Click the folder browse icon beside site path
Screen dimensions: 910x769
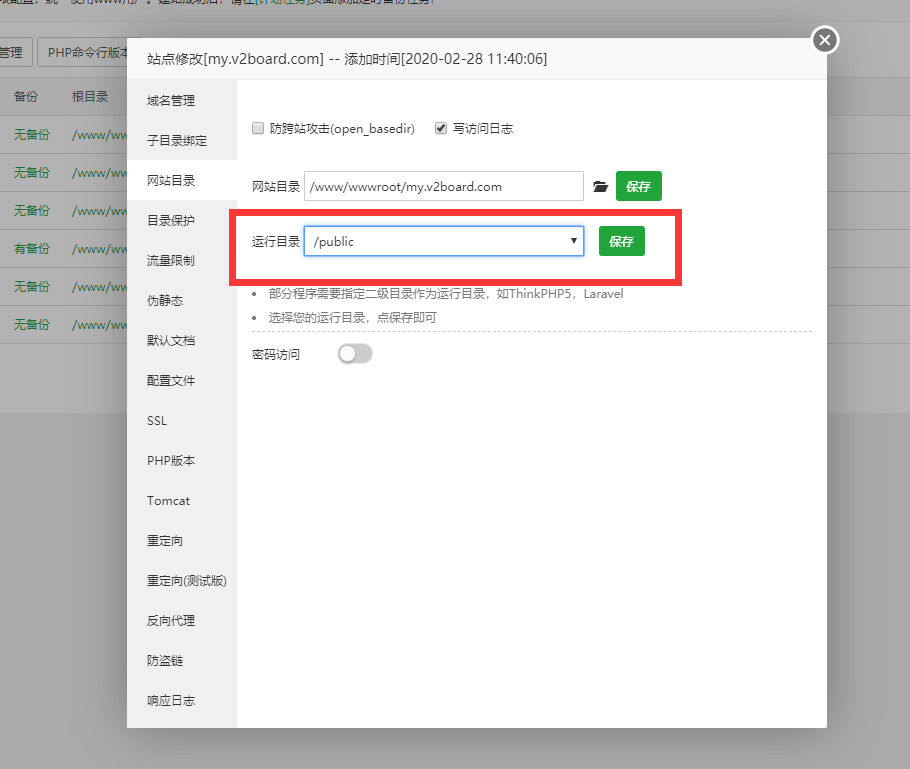tap(600, 186)
